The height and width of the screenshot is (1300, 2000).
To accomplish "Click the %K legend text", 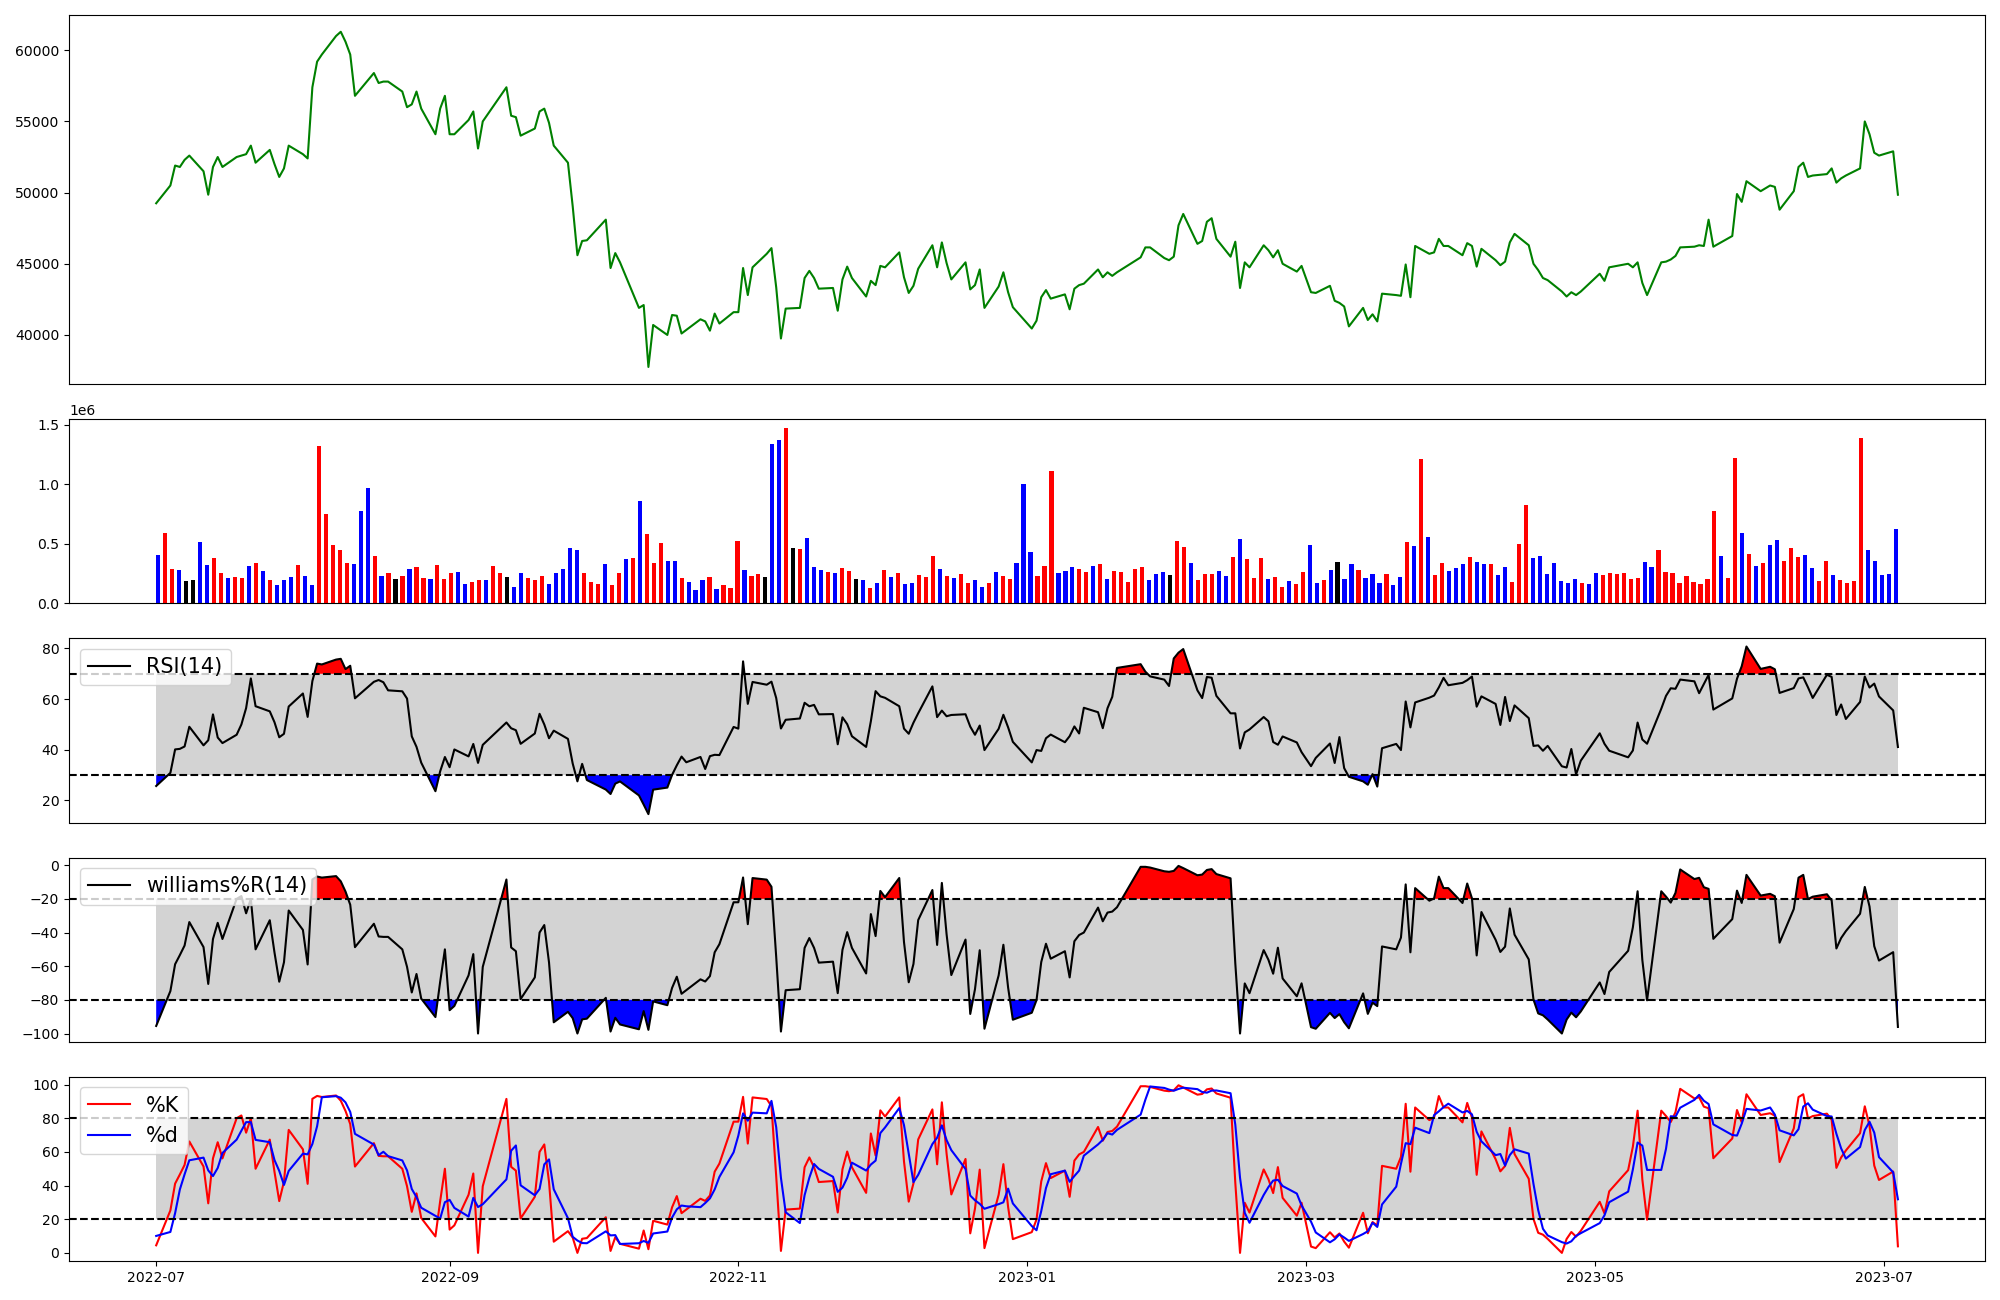I will tap(162, 1105).
